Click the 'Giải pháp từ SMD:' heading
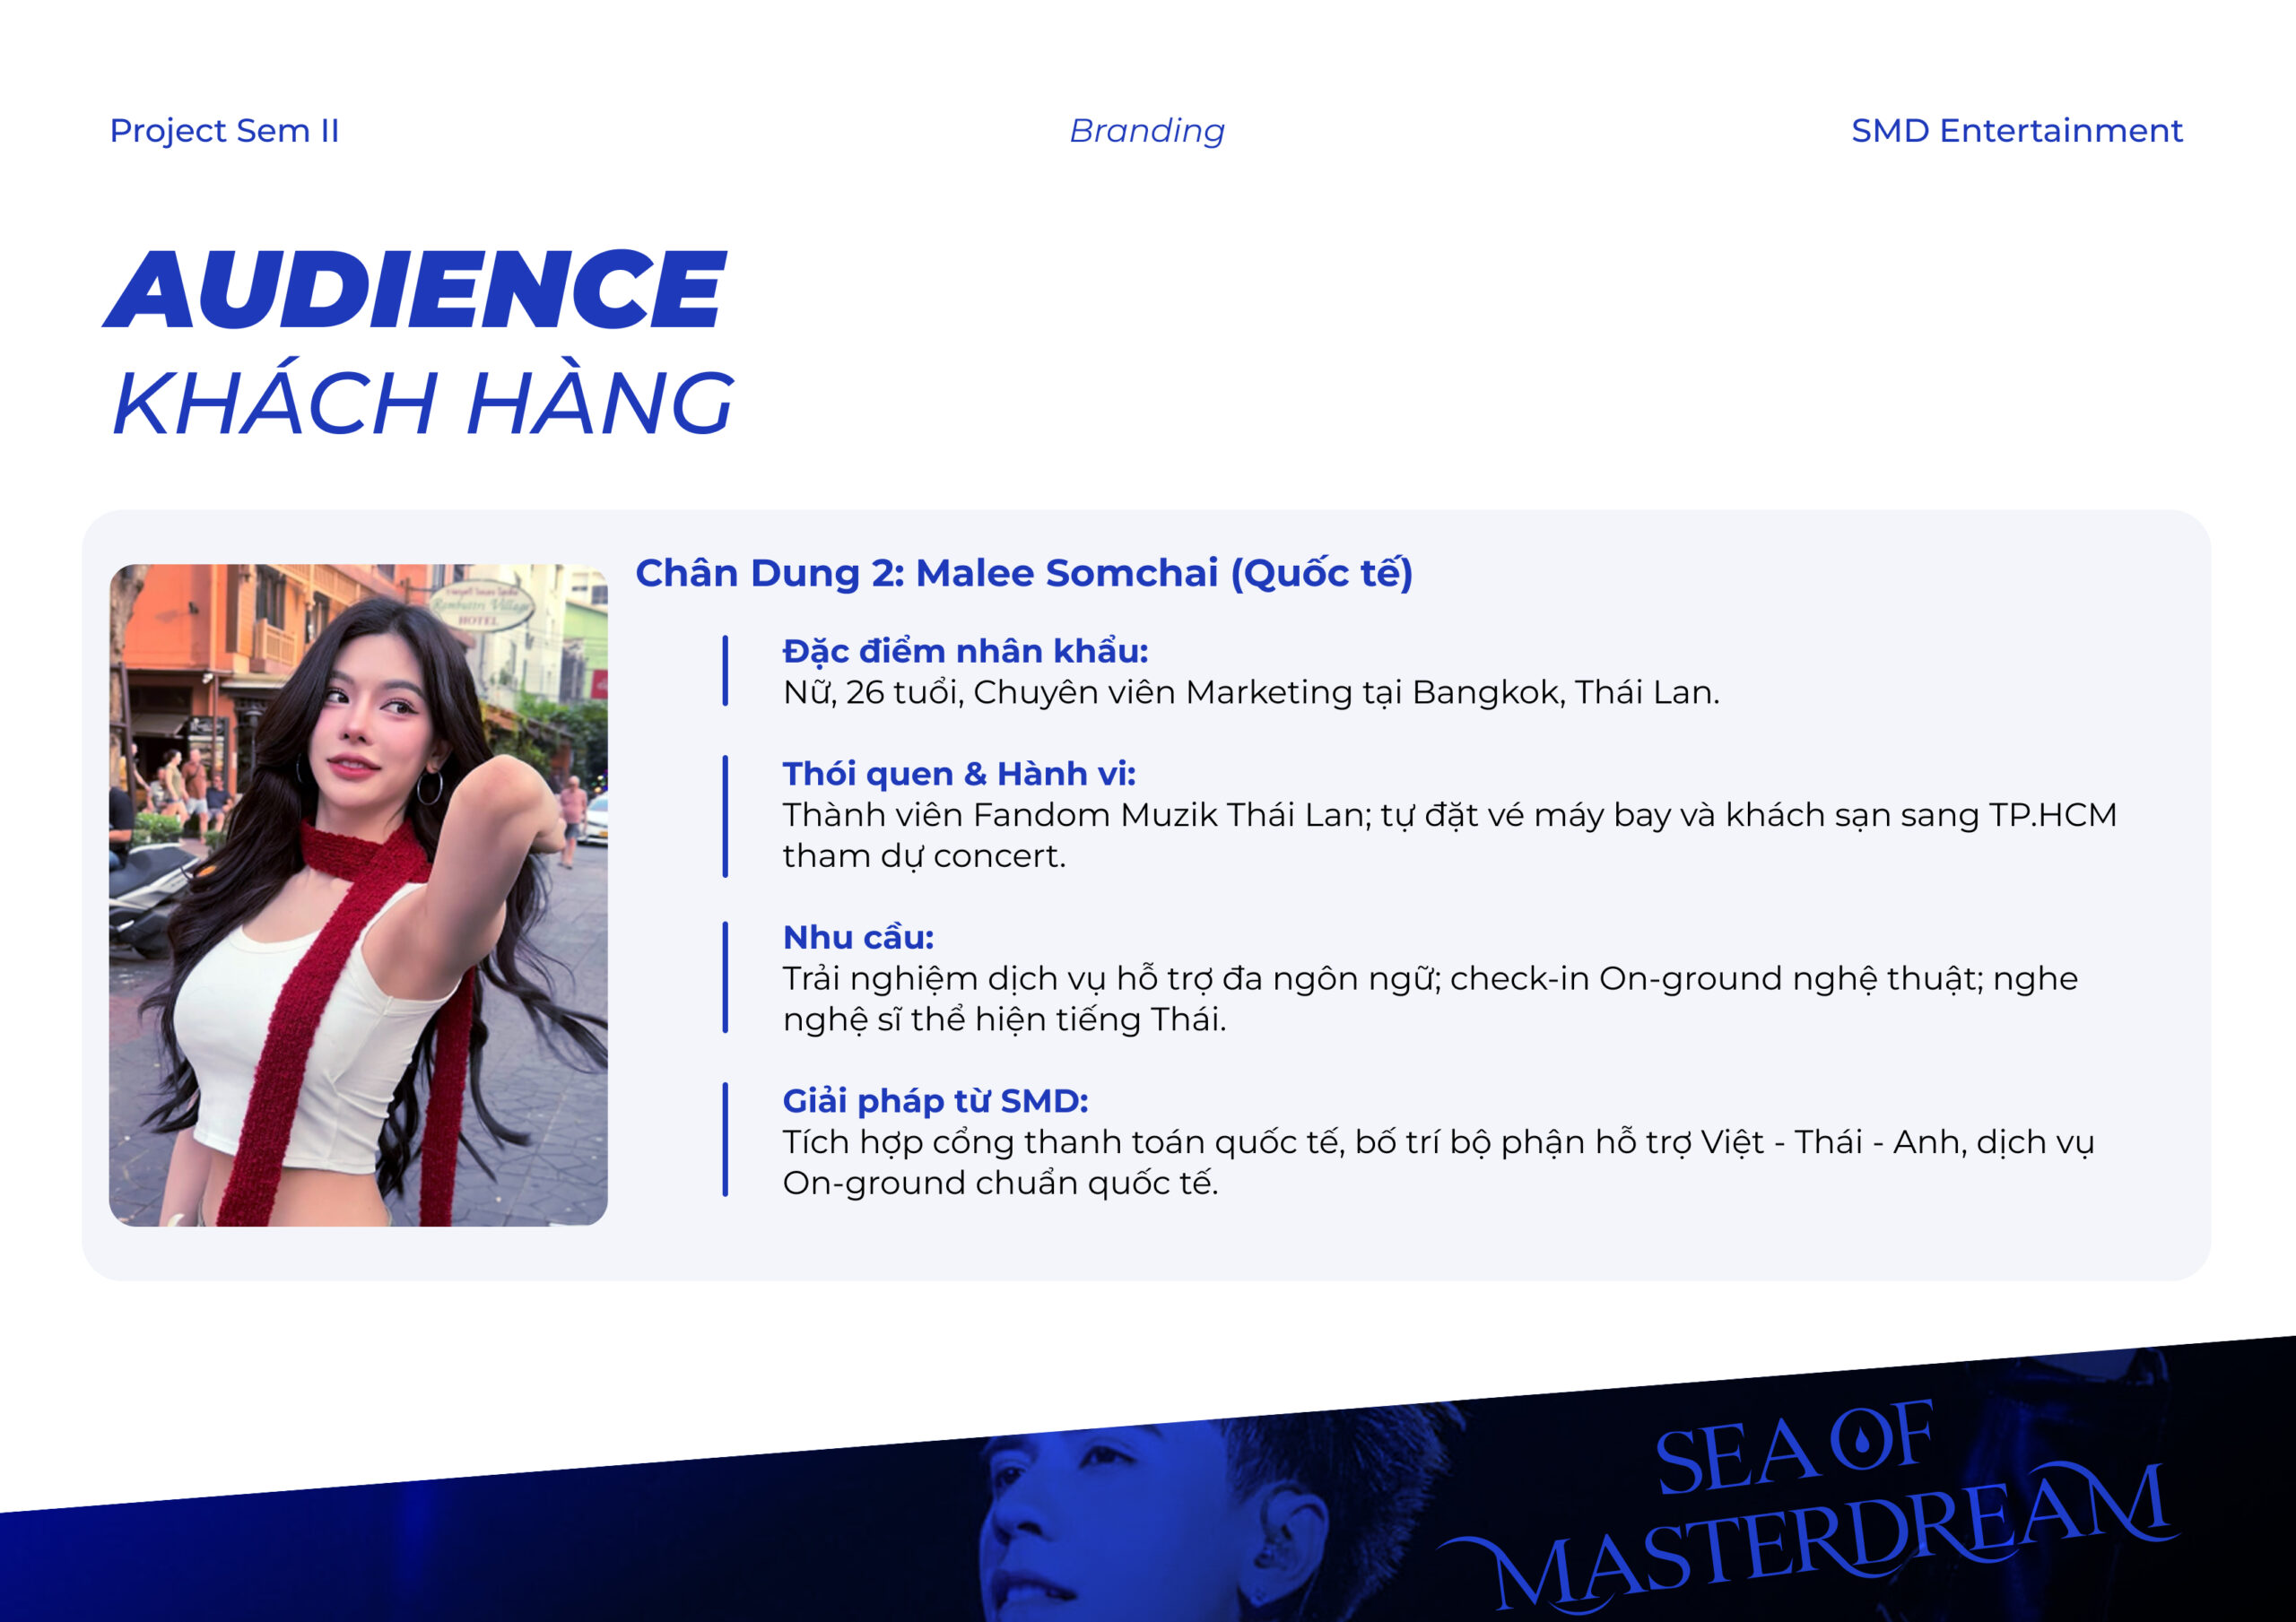The height and width of the screenshot is (1622, 2296). pyautogui.click(x=935, y=1101)
